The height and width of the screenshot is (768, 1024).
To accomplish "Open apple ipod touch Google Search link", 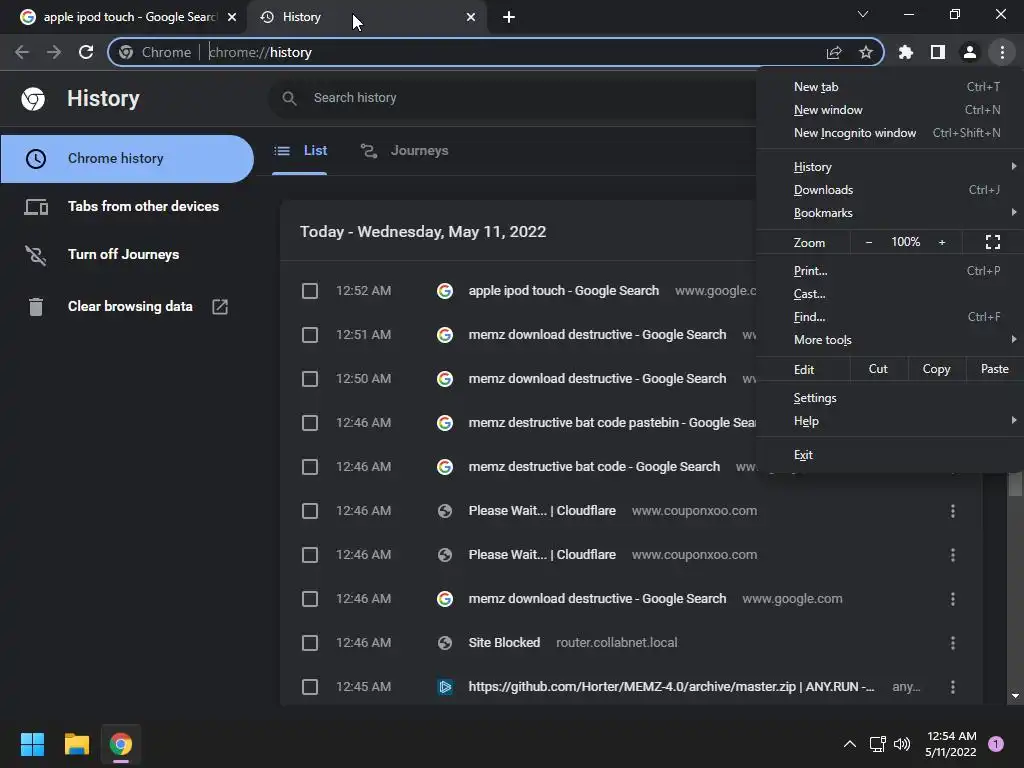I will click(564, 291).
